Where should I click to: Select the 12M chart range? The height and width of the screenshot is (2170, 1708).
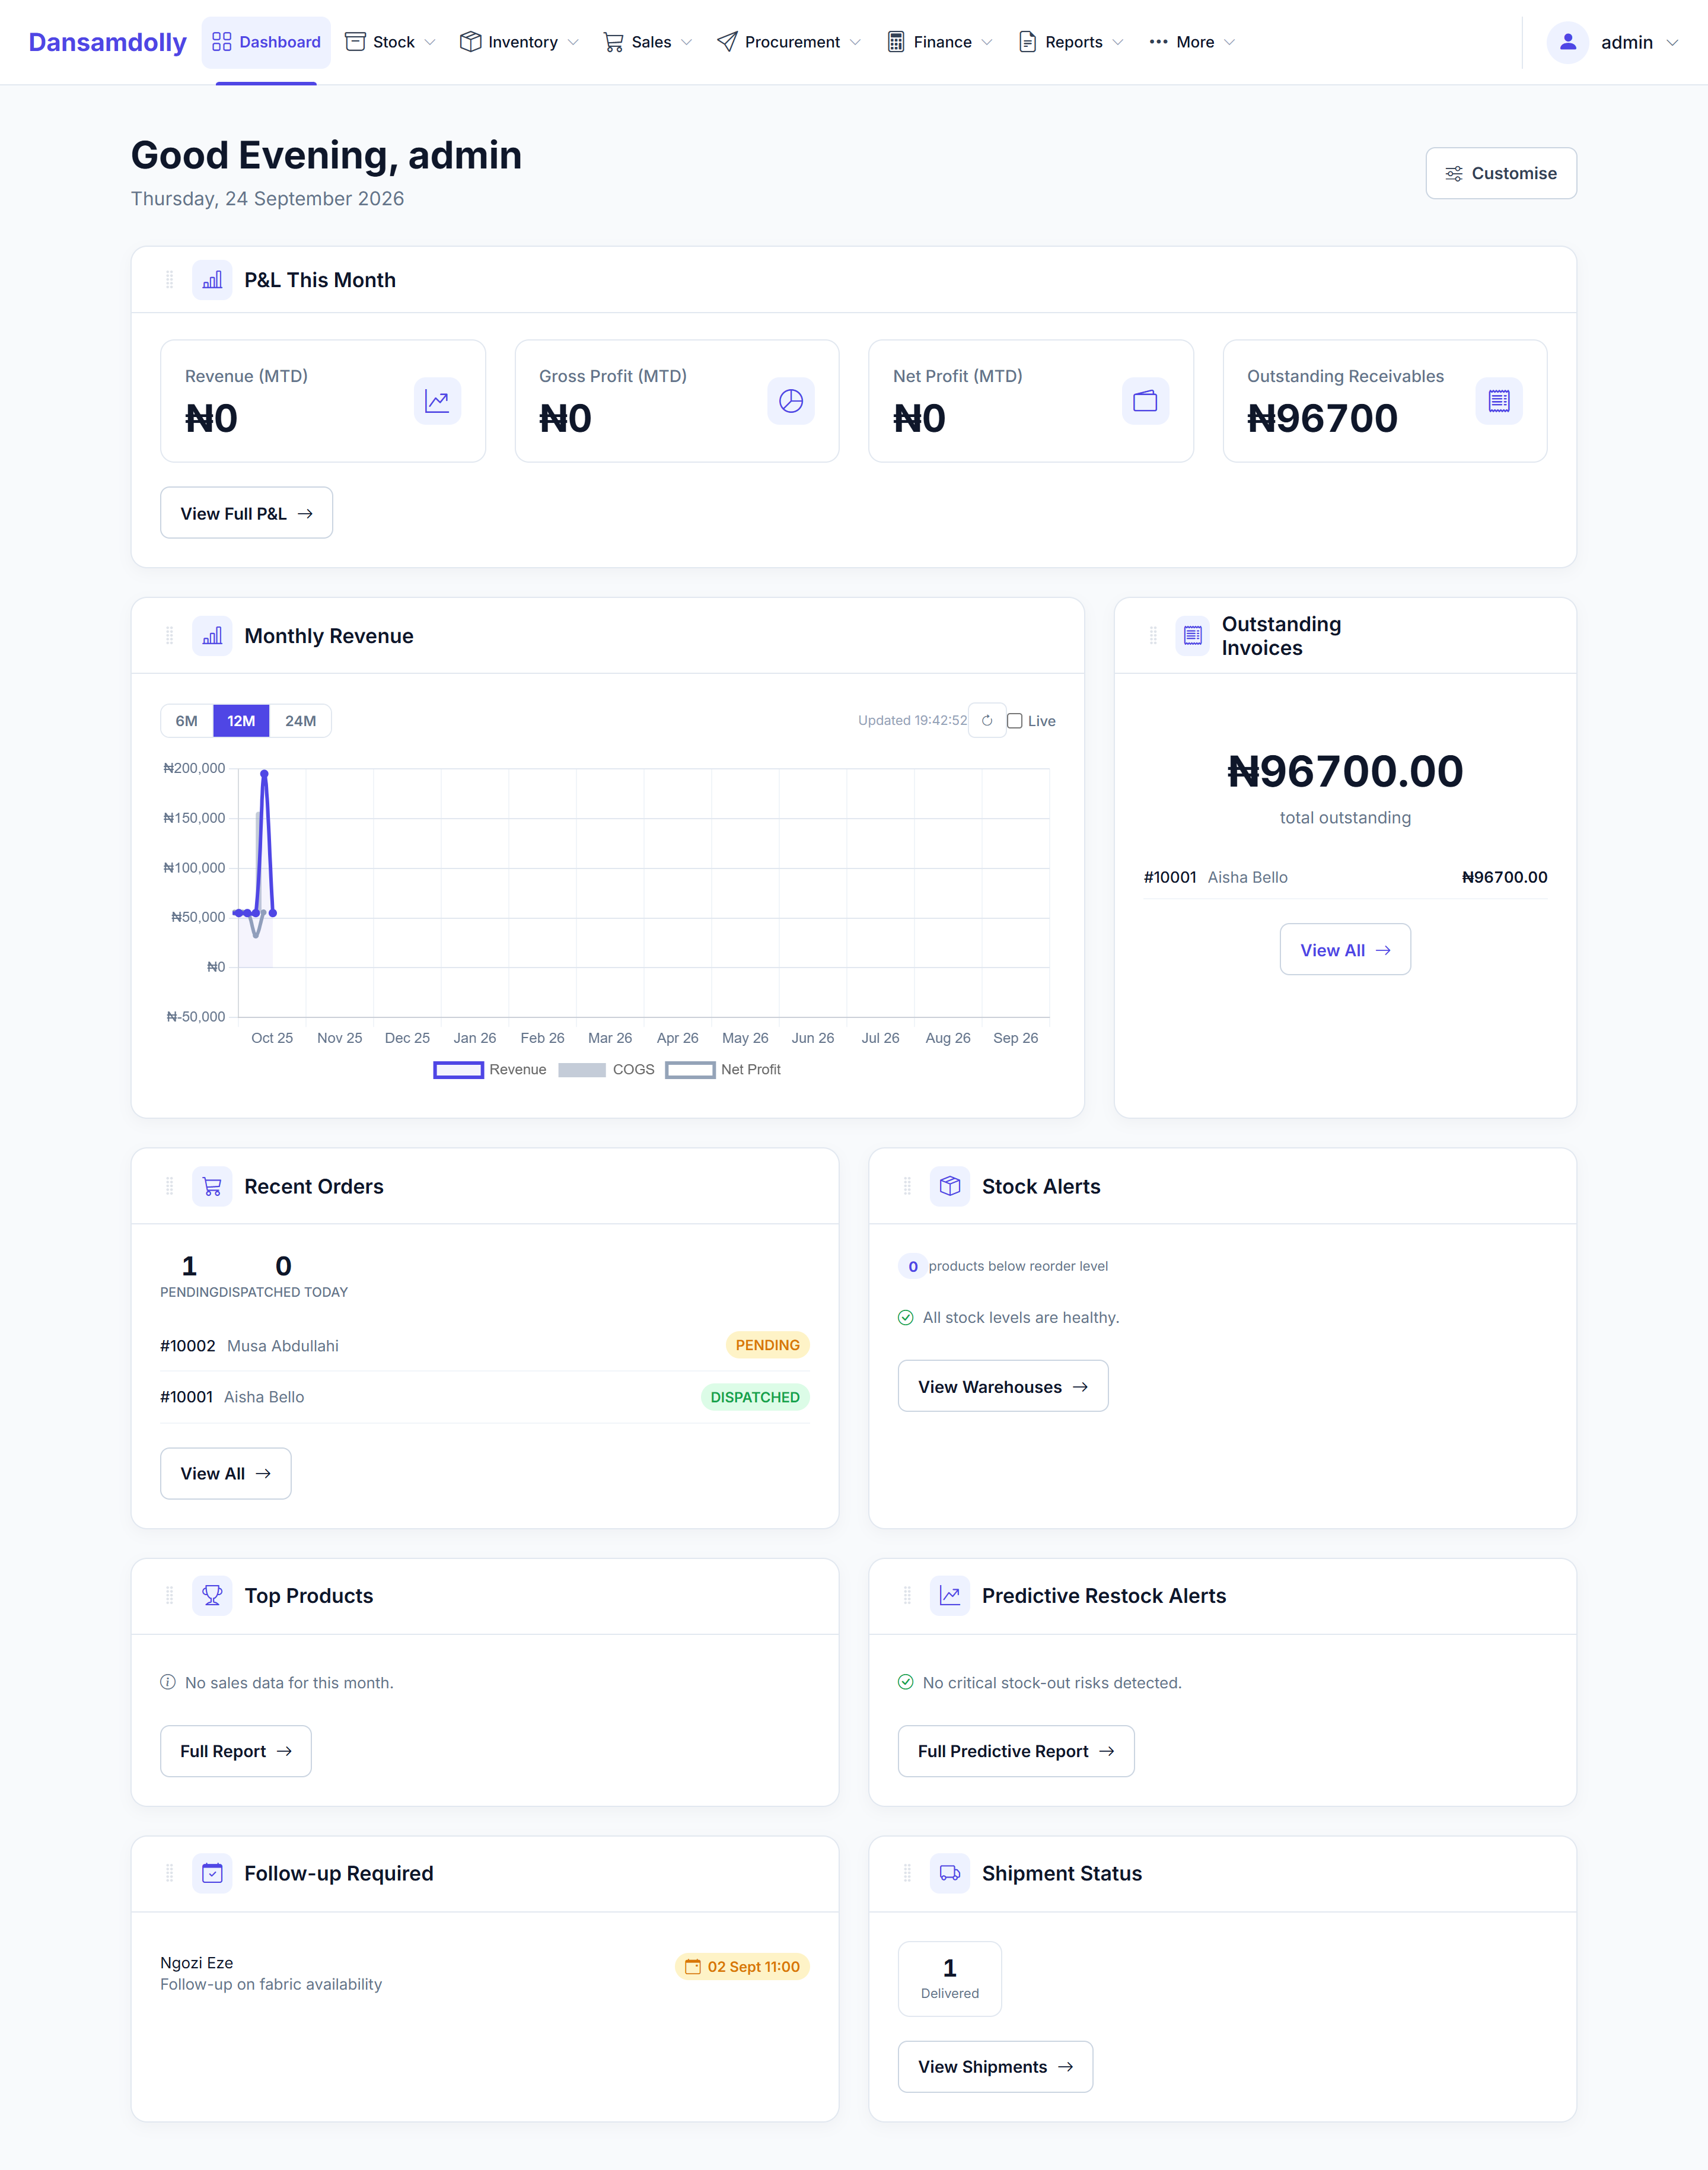(241, 721)
